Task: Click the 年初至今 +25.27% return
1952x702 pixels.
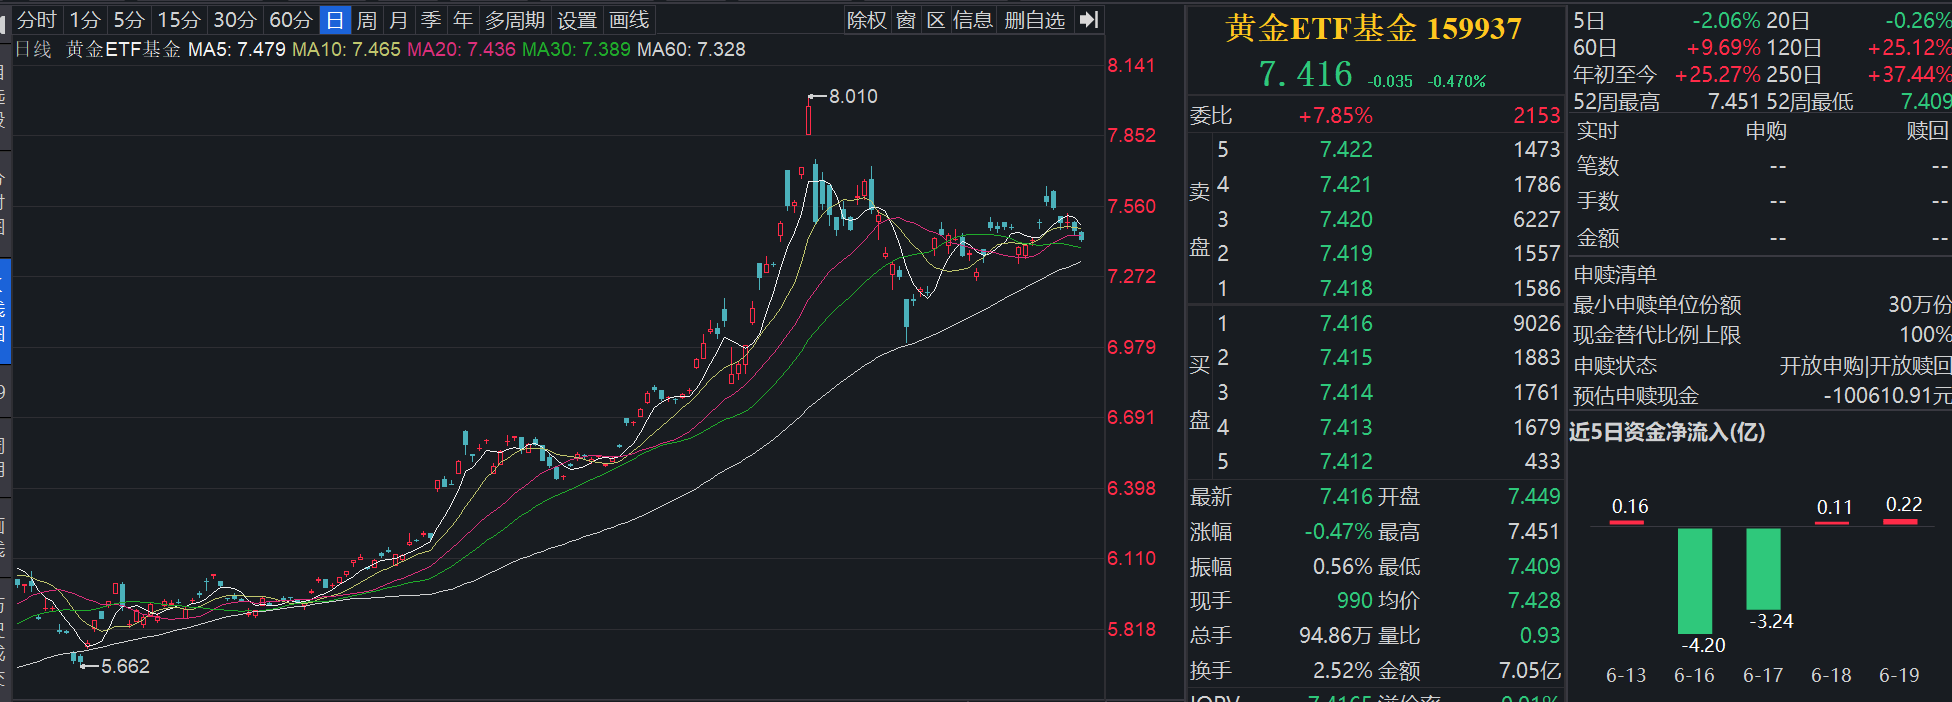Action: point(1718,75)
